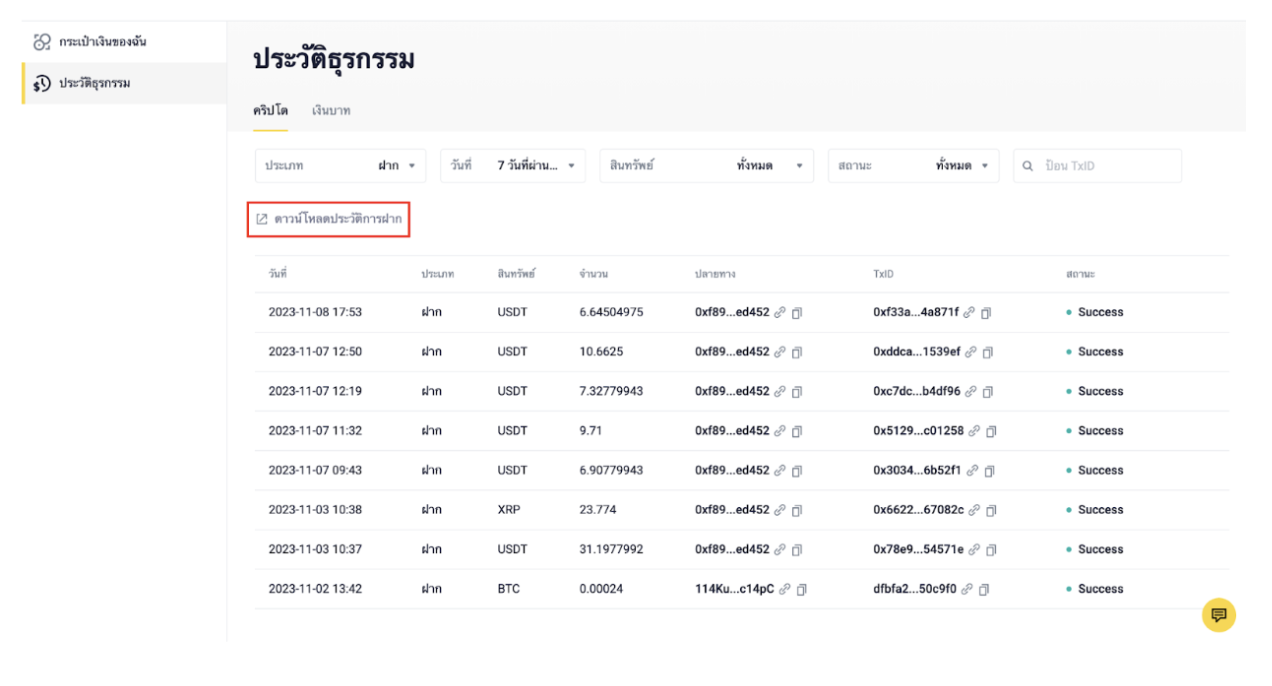Expand the สถานะ status dropdown
The height and width of the screenshot is (686, 1272).
(x=912, y=166)
